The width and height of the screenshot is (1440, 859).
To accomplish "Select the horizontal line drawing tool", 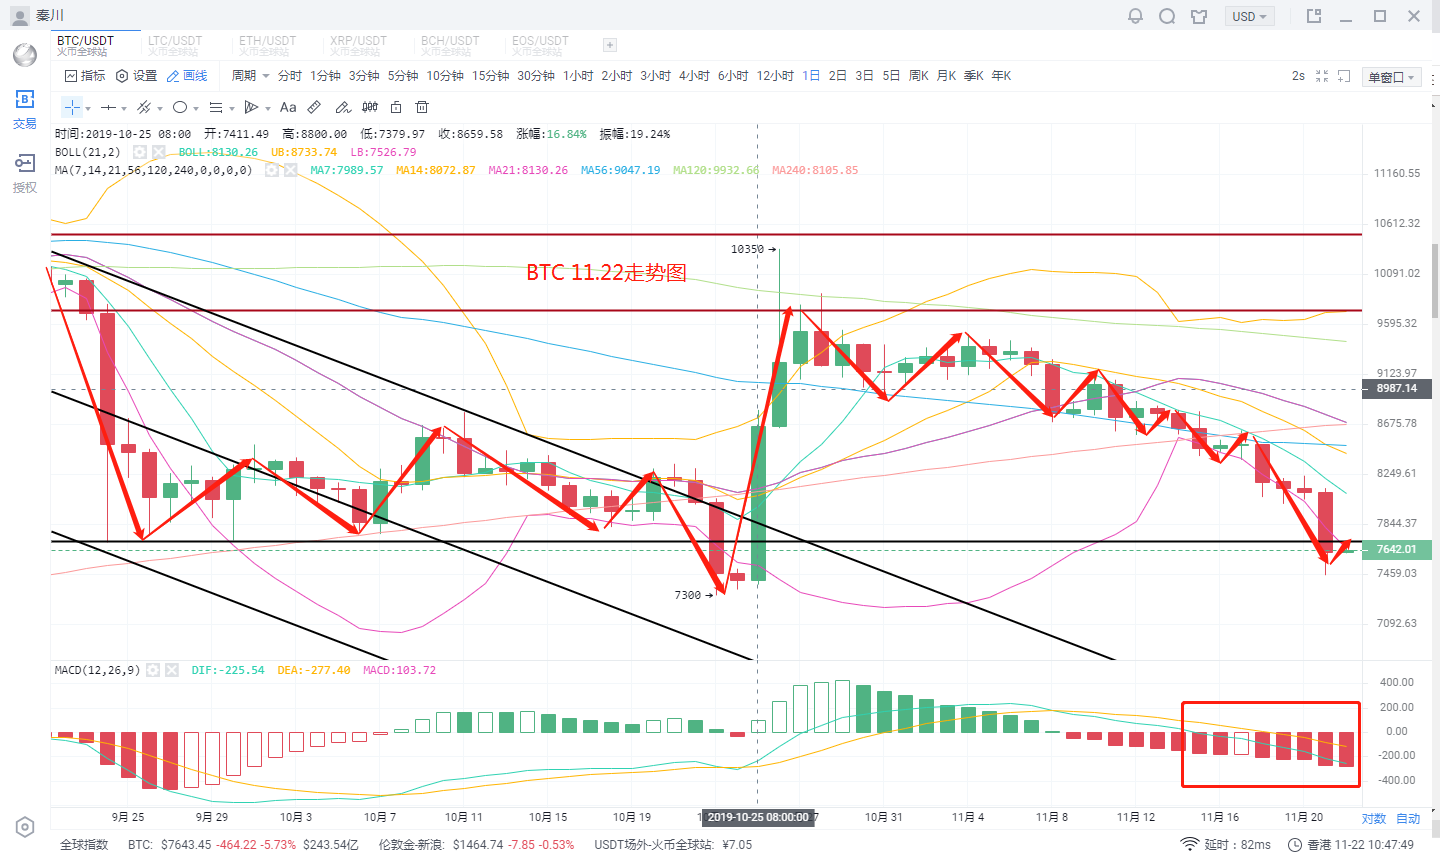I will [108, 107].
